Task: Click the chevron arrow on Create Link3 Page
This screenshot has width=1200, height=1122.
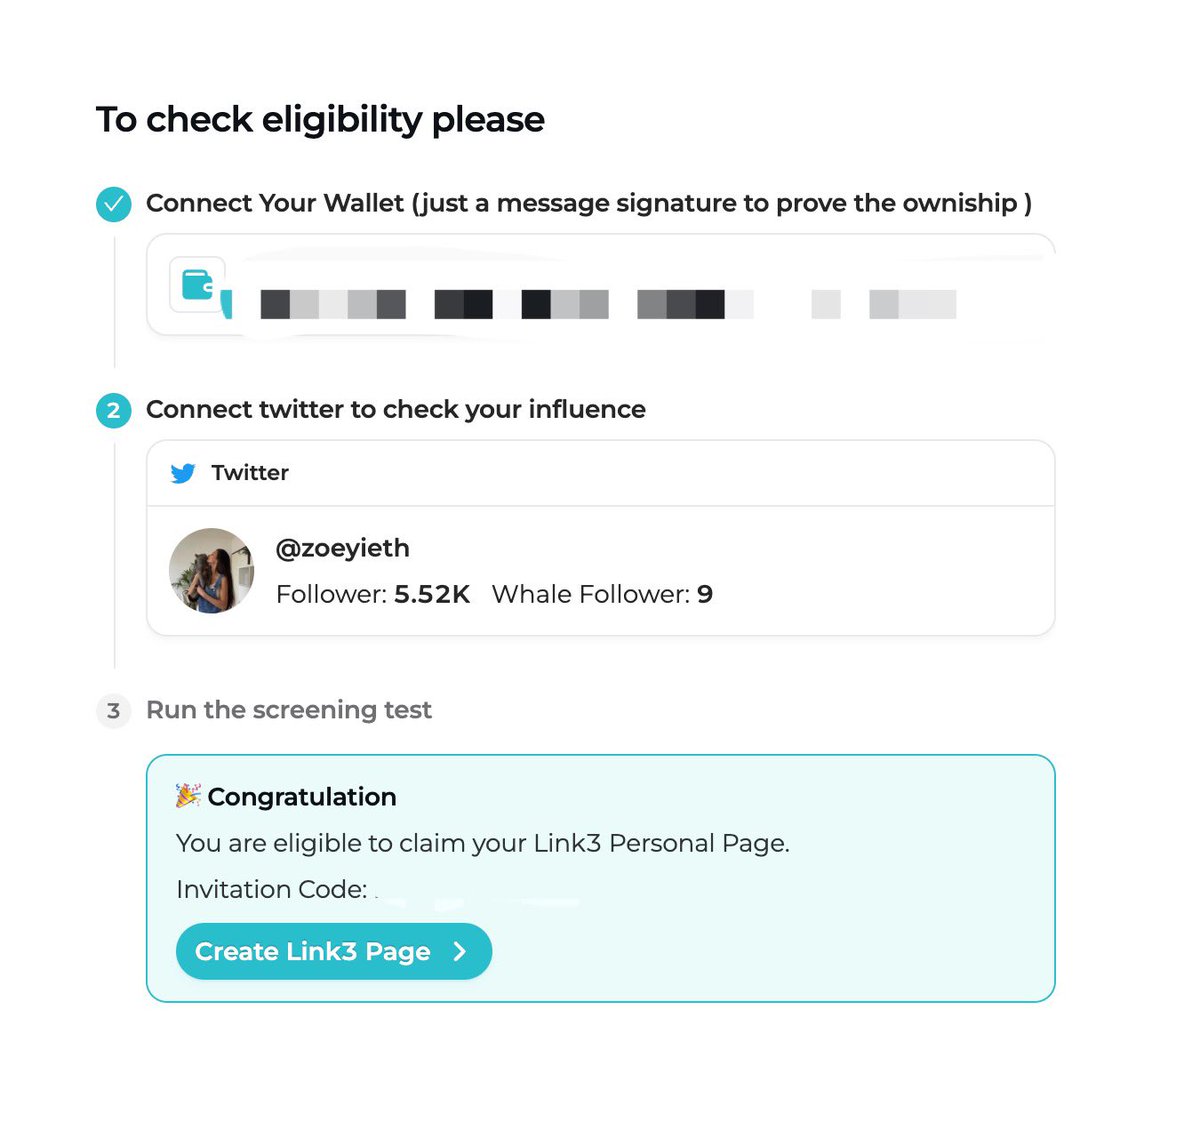Action: click(460, 951)
